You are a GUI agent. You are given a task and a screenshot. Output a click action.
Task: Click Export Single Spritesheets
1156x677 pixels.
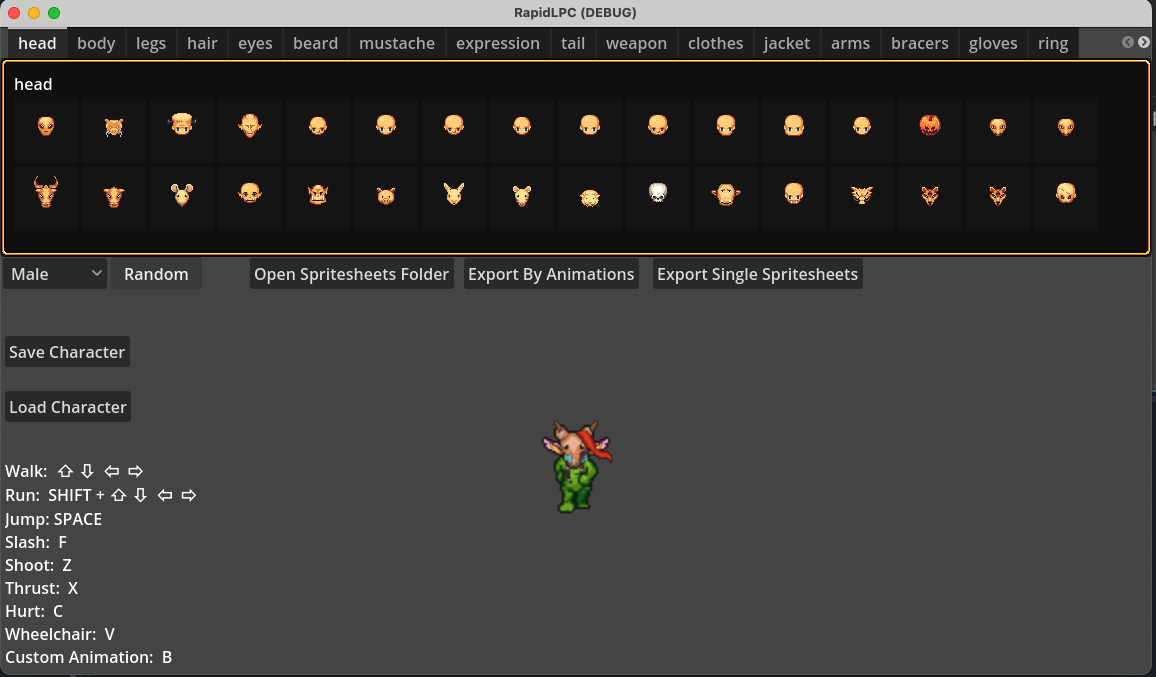click(x=757, y=274)
